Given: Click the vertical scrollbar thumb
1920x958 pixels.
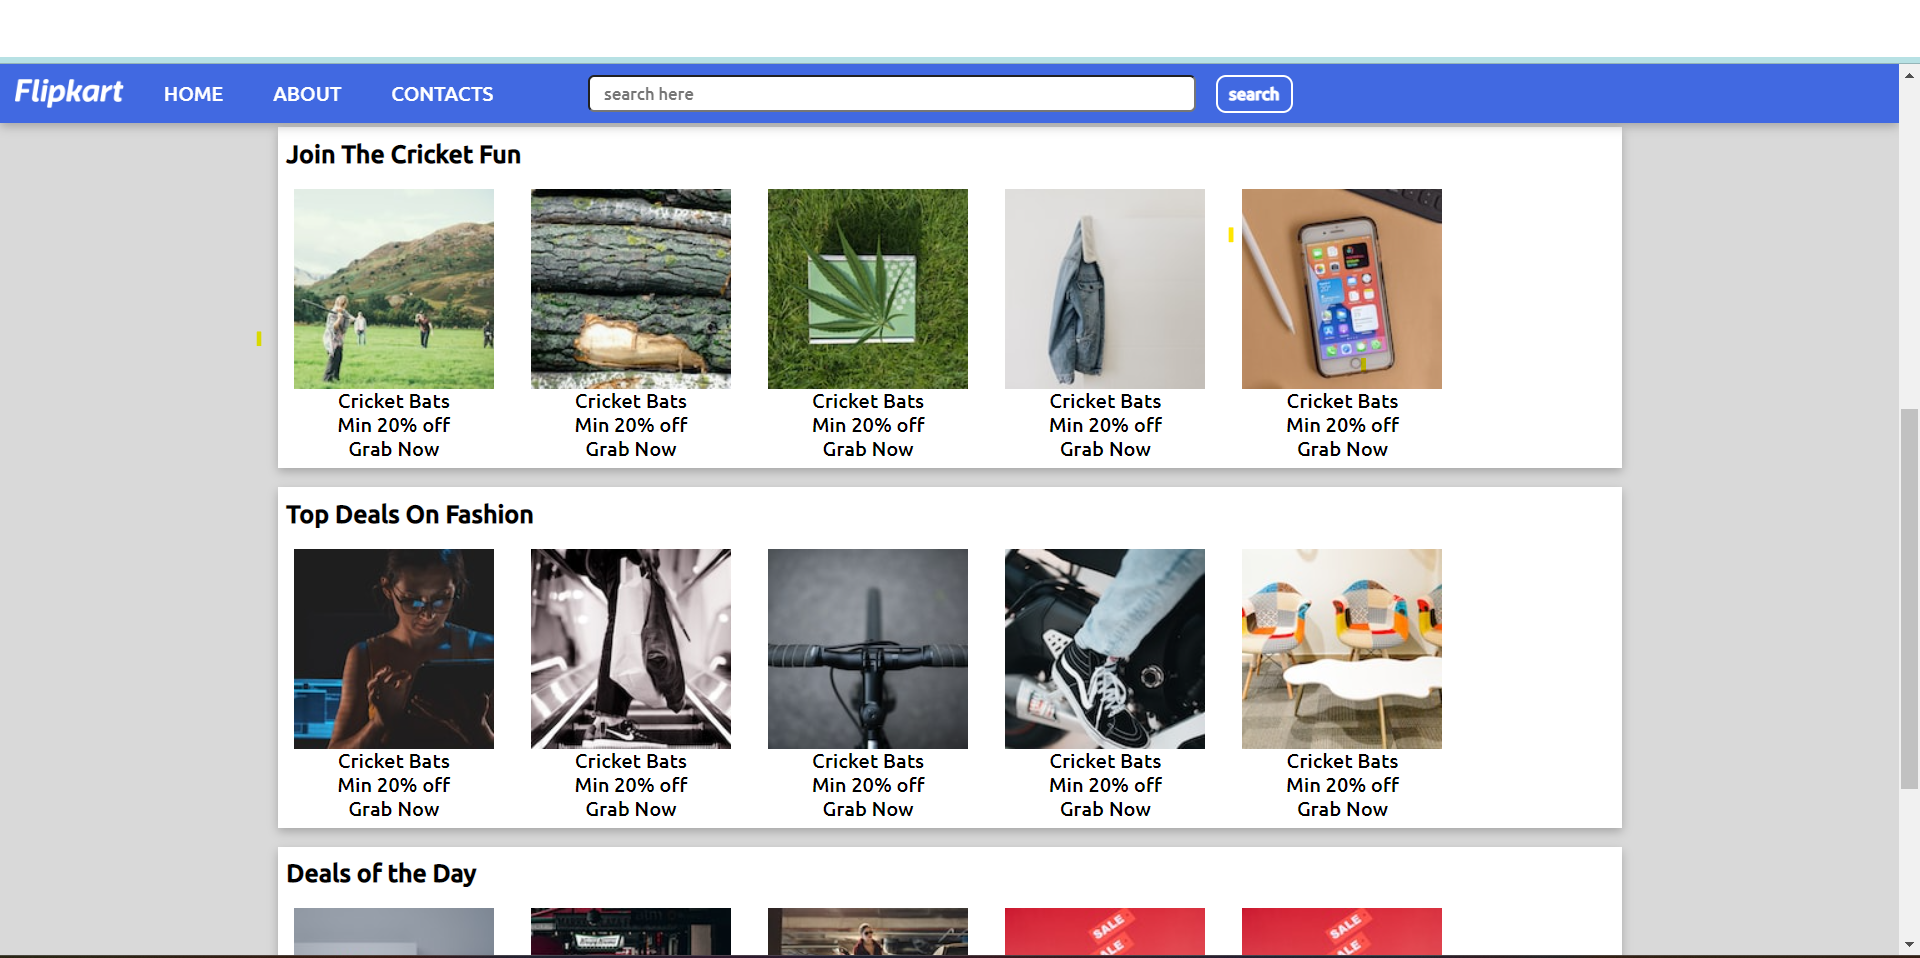Looking at the screenshot, I should pyautogui.click(x=1909, y=598).
